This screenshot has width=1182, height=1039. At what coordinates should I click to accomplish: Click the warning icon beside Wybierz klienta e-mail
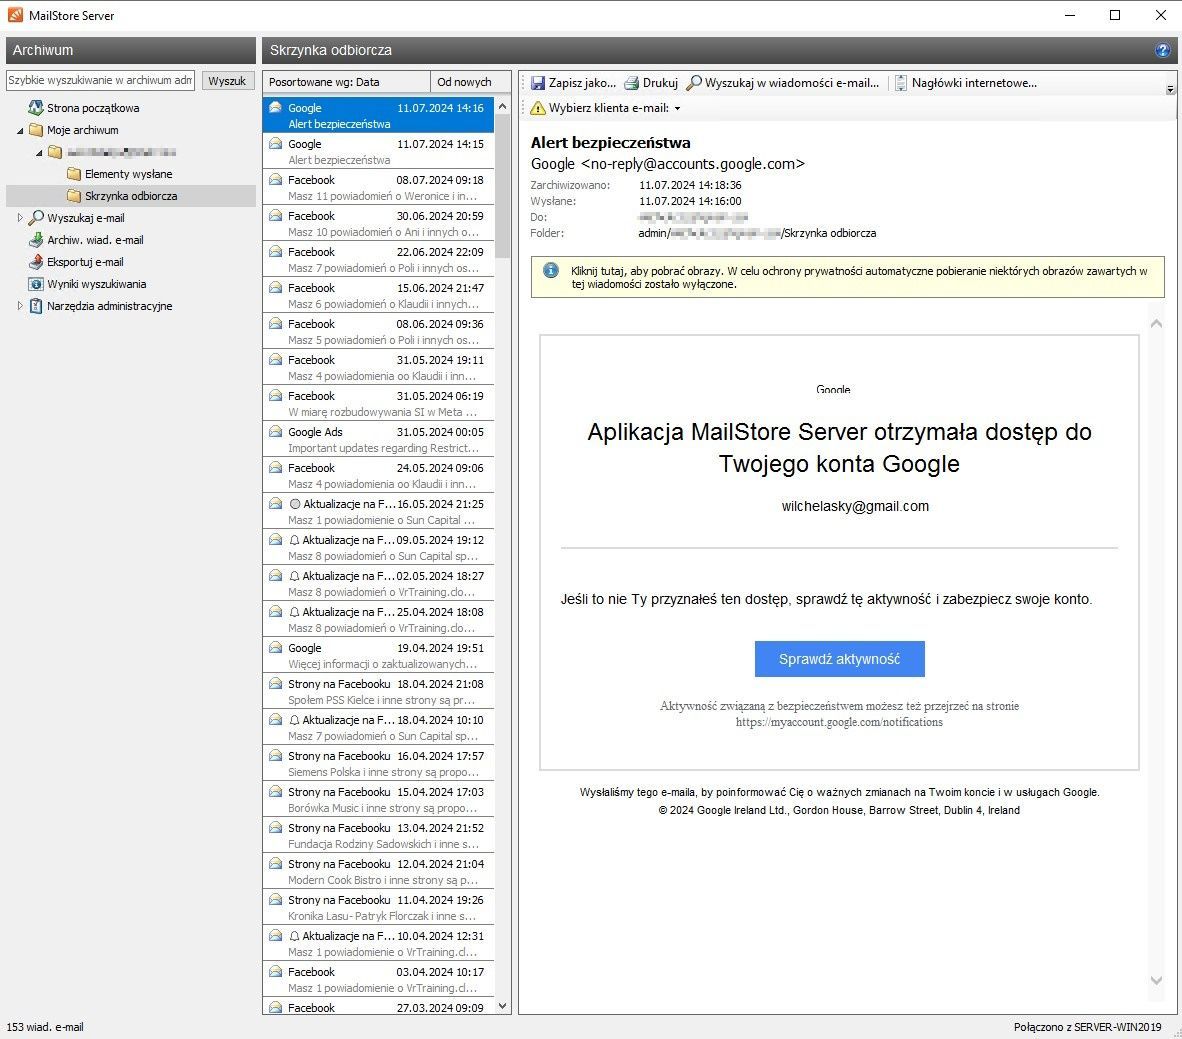537,108
